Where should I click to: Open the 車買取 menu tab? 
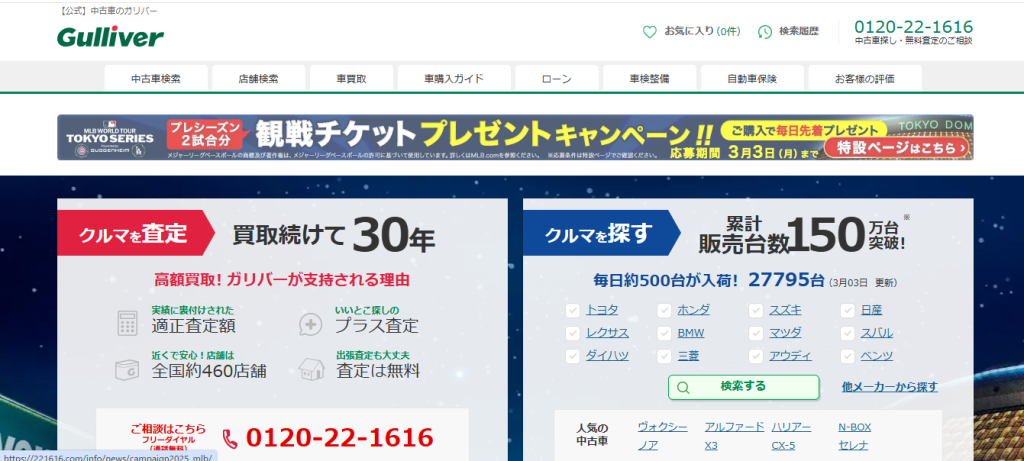(x=351, y=78)
